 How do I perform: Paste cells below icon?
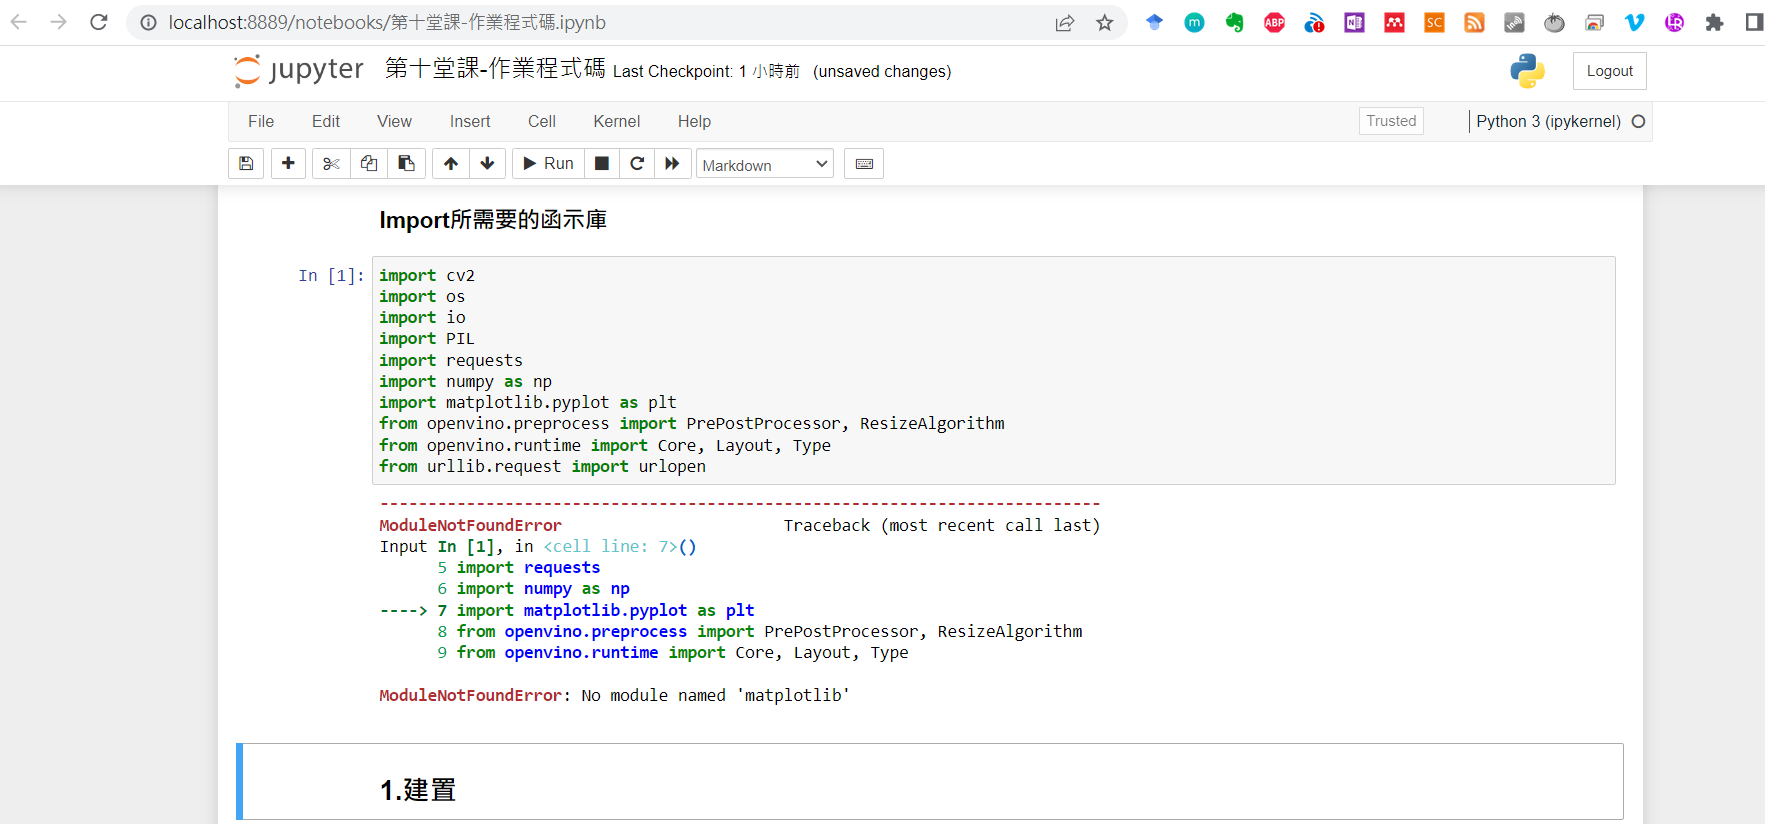pyautogui.click(x=407, y=164)
